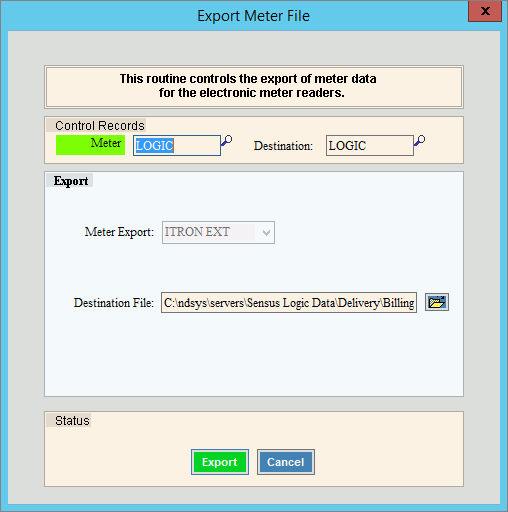Screen dimensions: 508x512
Task: Start the export with green Export button
Action: click(x=220, y=462)
